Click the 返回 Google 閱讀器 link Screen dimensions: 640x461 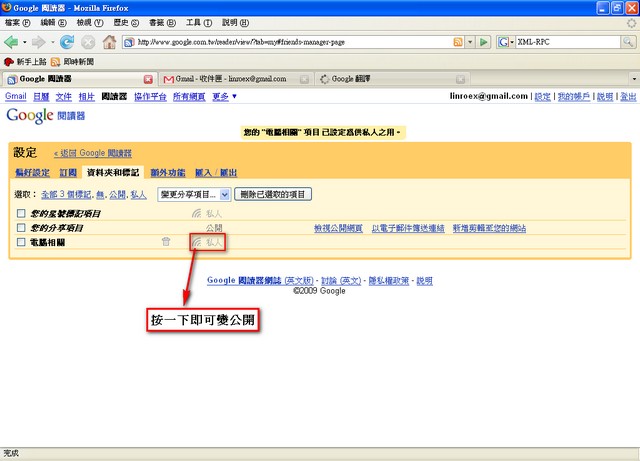click(93, 153)
